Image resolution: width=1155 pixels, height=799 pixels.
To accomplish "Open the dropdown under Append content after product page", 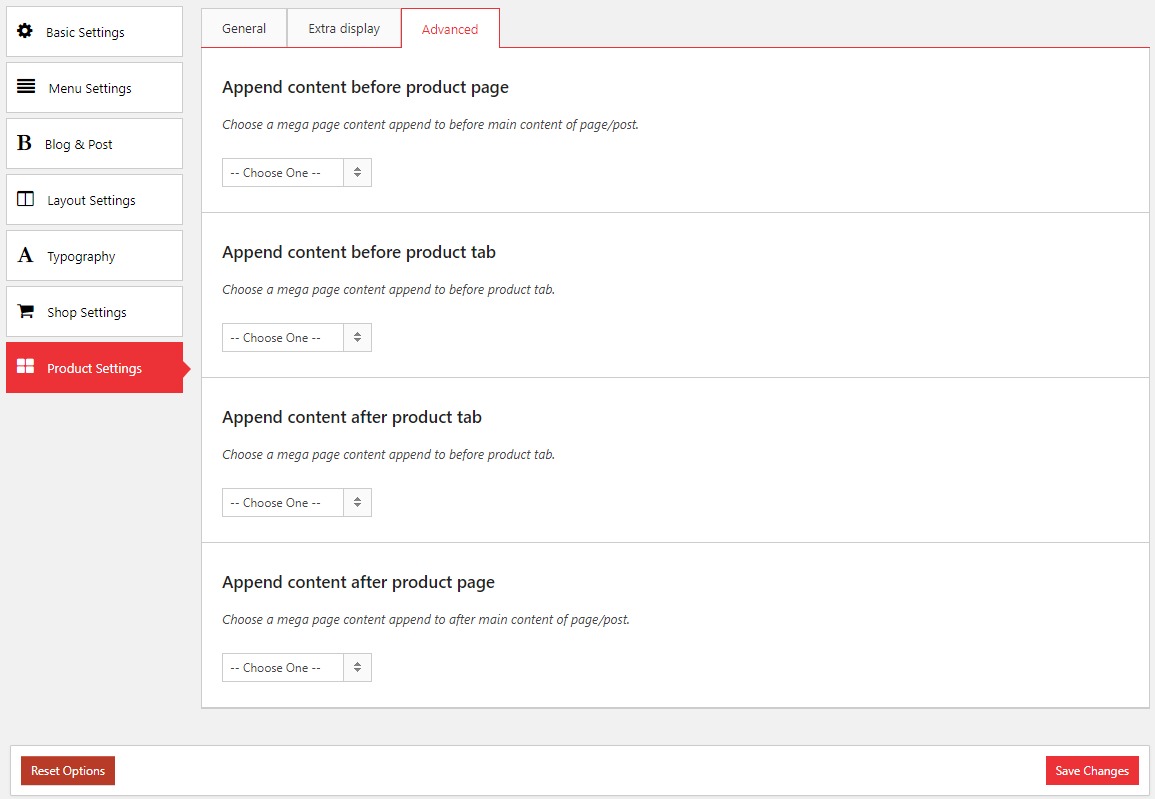I will (x=283, y=668).
